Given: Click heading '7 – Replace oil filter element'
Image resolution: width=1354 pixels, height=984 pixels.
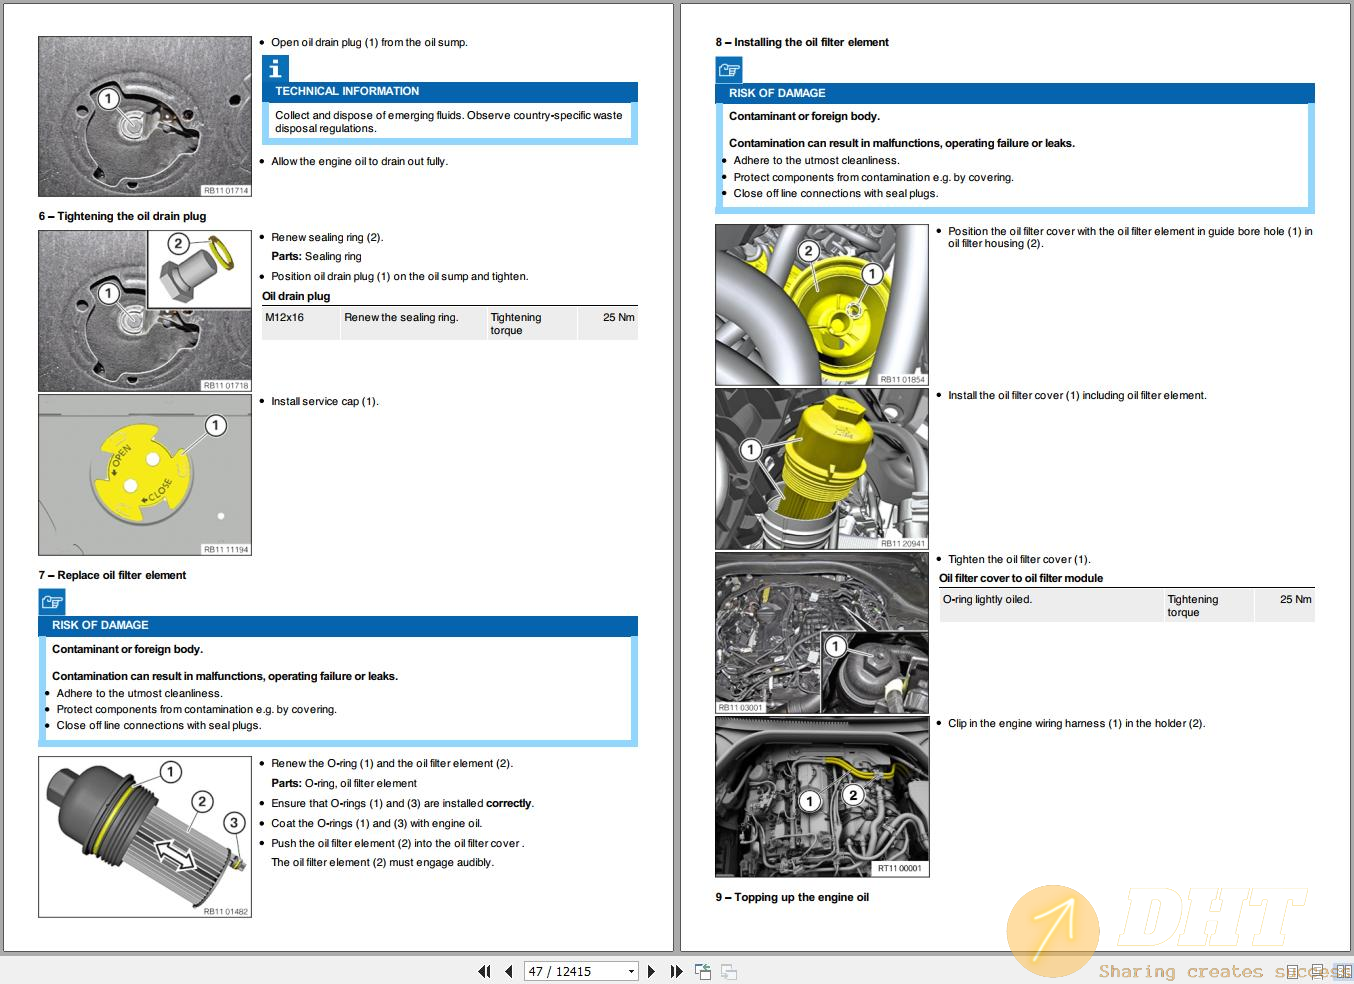Looking at the screenshot, I should coord(112,575).
